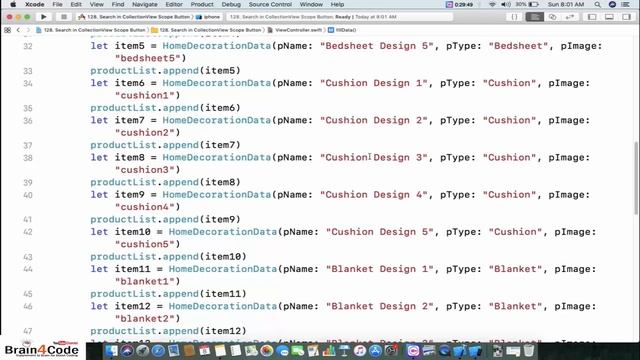The height and width of the screenshot is (360, 640).
Task: Switch to the Assistant editor
Action: pyautogui.click(x=552, y=17)
